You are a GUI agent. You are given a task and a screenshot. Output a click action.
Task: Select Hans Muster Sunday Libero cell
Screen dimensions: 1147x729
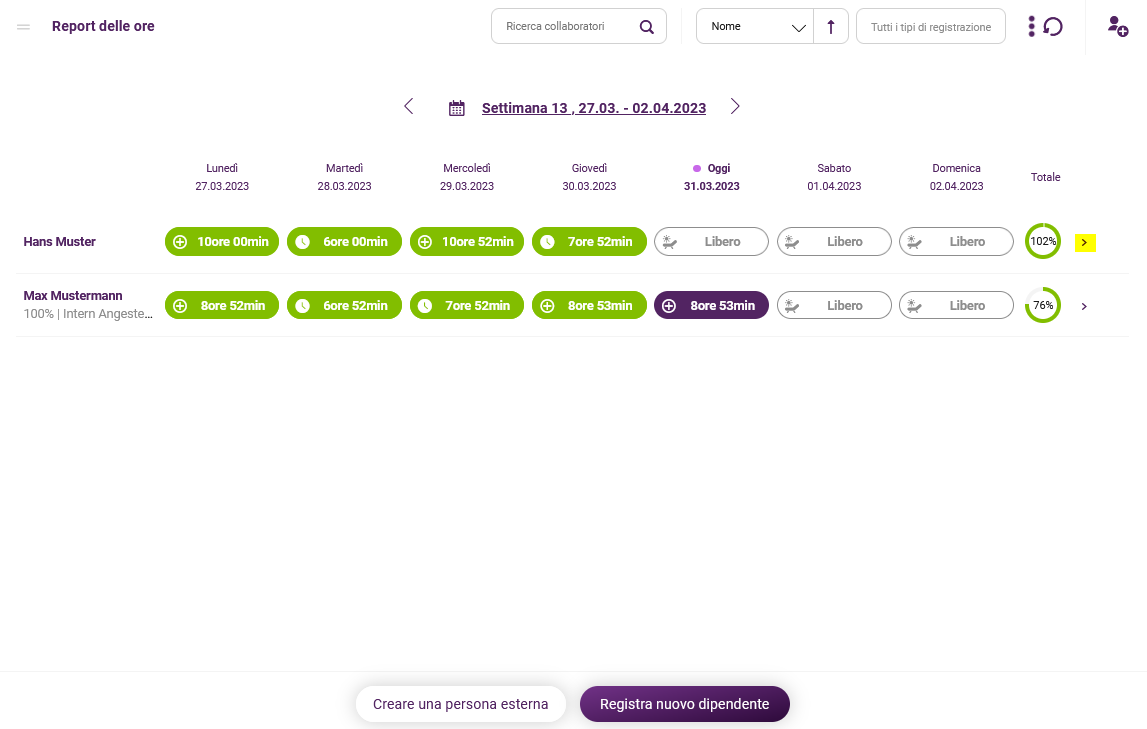click(956, 242)
